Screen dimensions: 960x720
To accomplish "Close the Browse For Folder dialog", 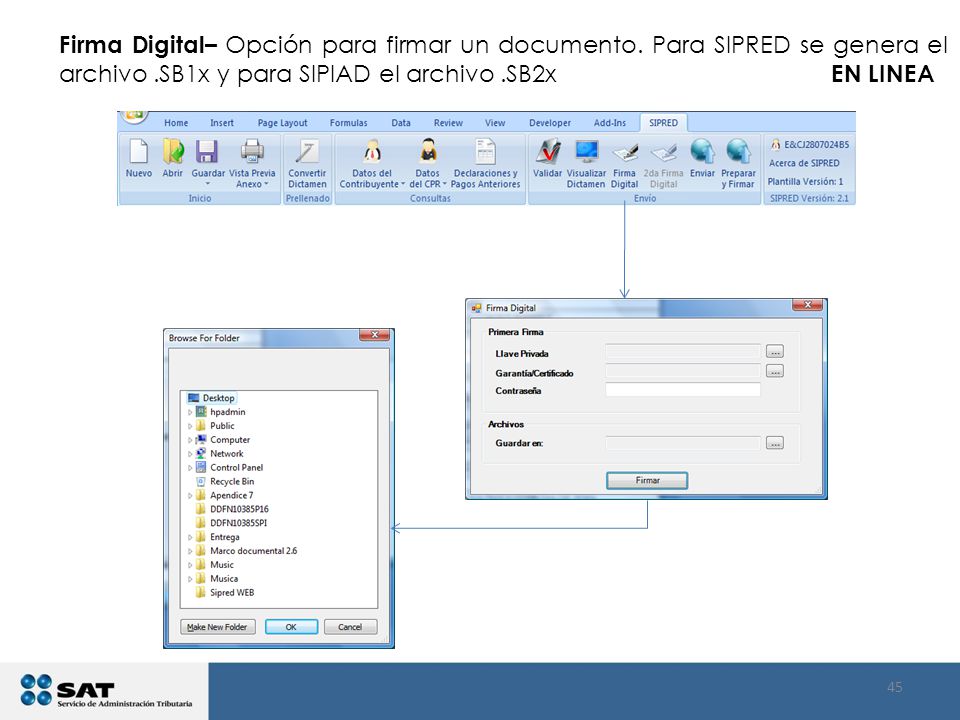I will pos(375,335).
